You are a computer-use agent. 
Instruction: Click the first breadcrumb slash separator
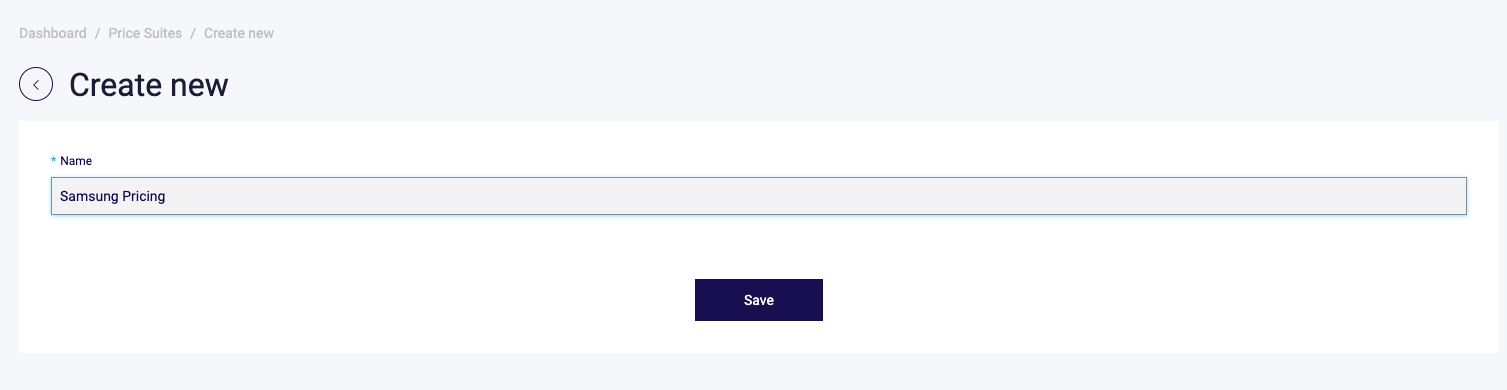click(98, 33)
